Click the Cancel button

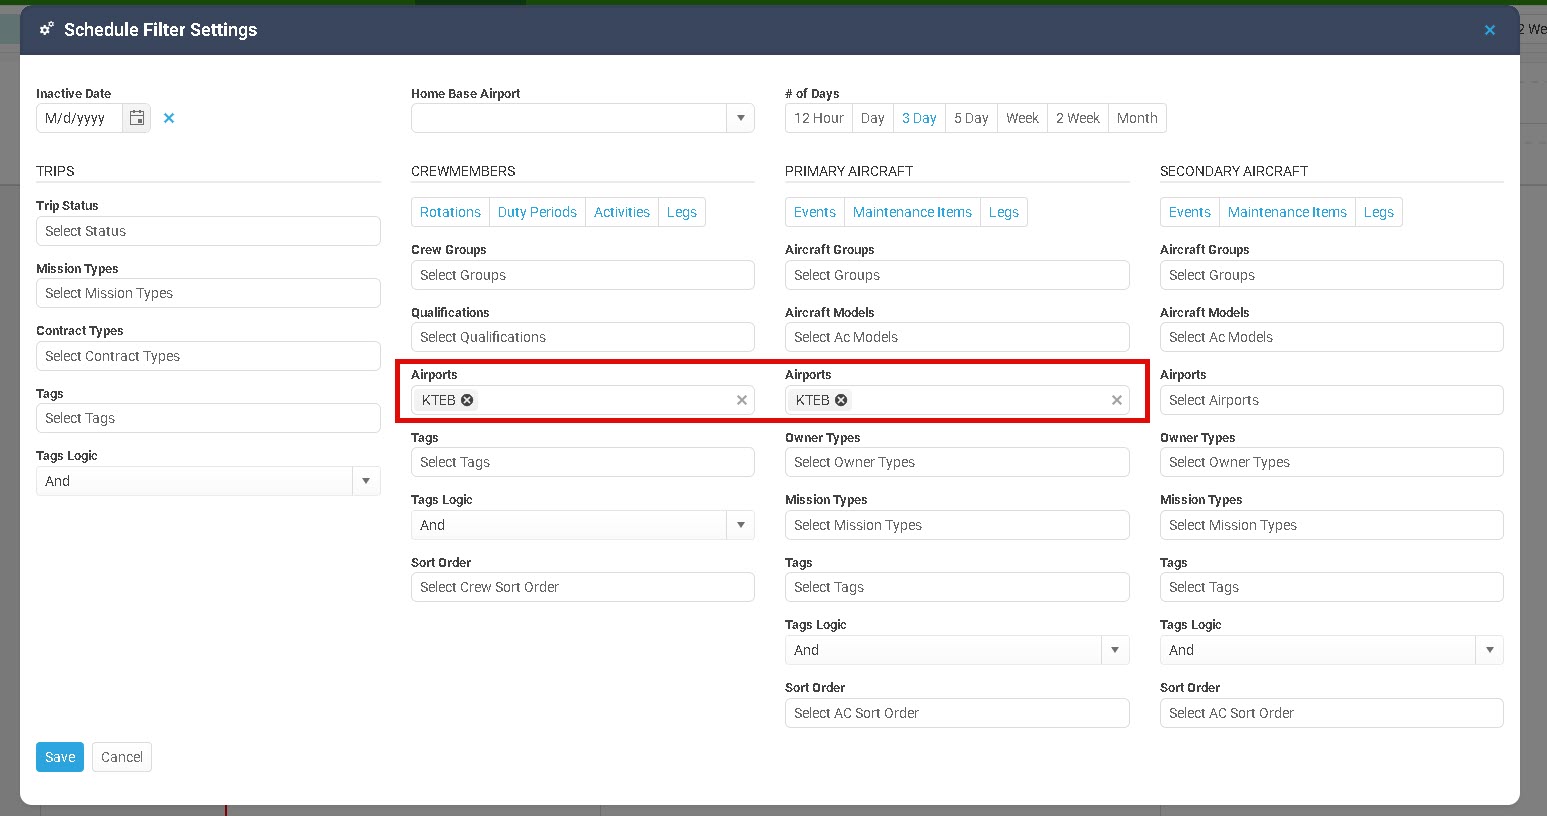coord(122,757)
